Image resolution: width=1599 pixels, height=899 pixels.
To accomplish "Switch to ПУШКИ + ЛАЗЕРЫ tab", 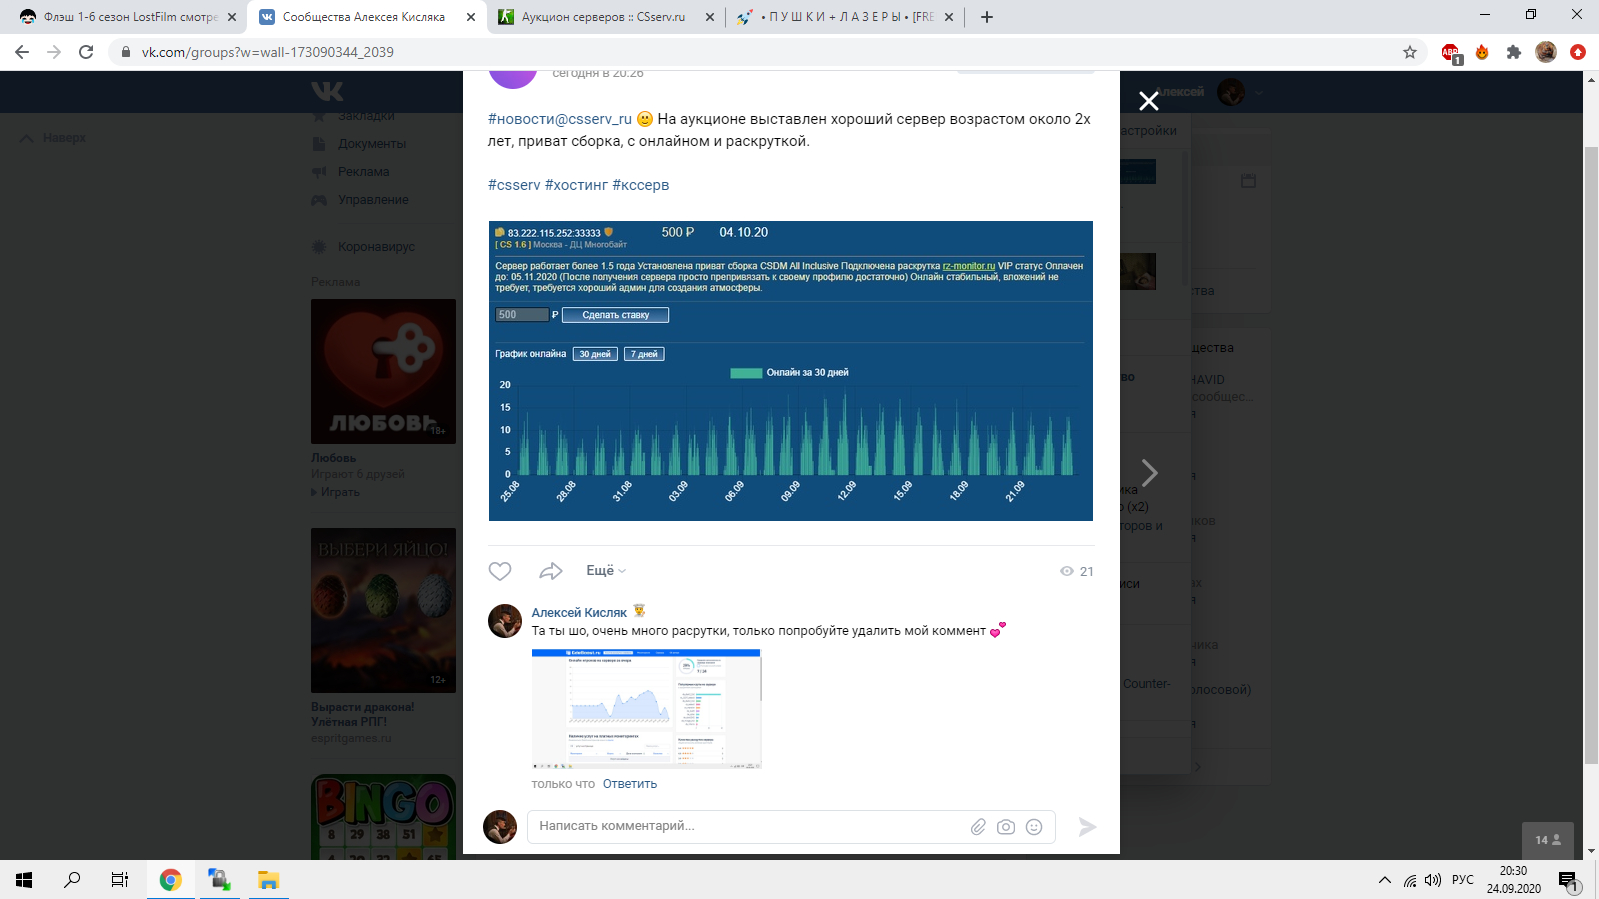I will click(x=848, y=17).
